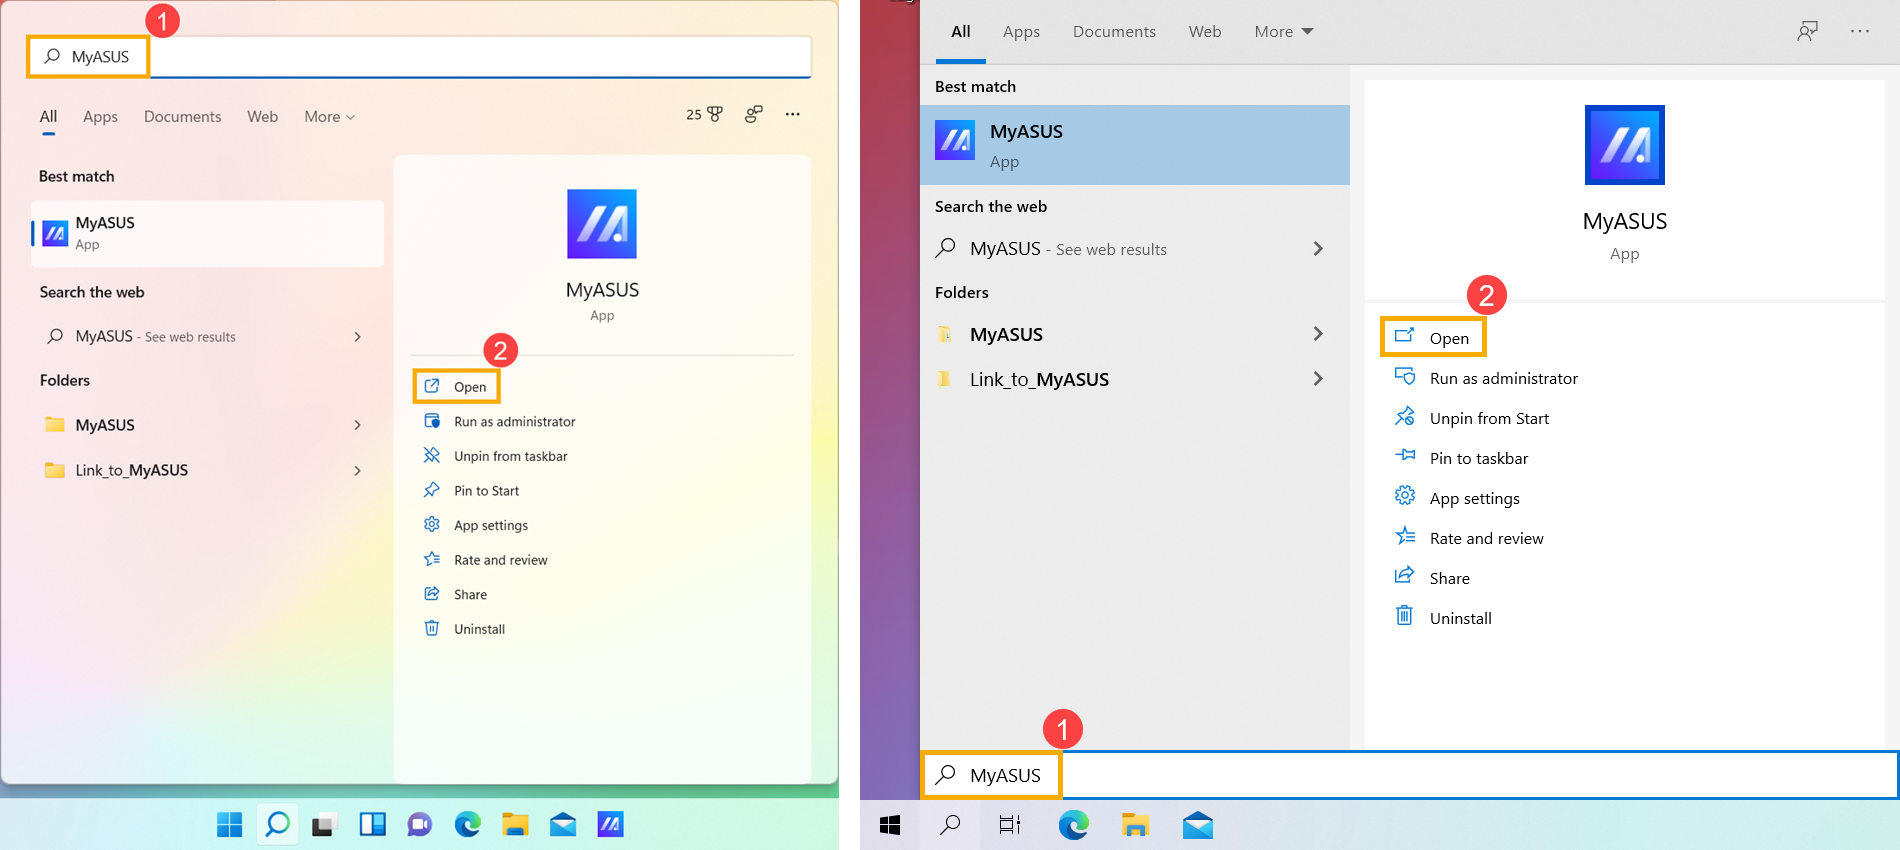
Task: Click Open in Windows 11 MyASUS panel
Action: click(456, 387)
